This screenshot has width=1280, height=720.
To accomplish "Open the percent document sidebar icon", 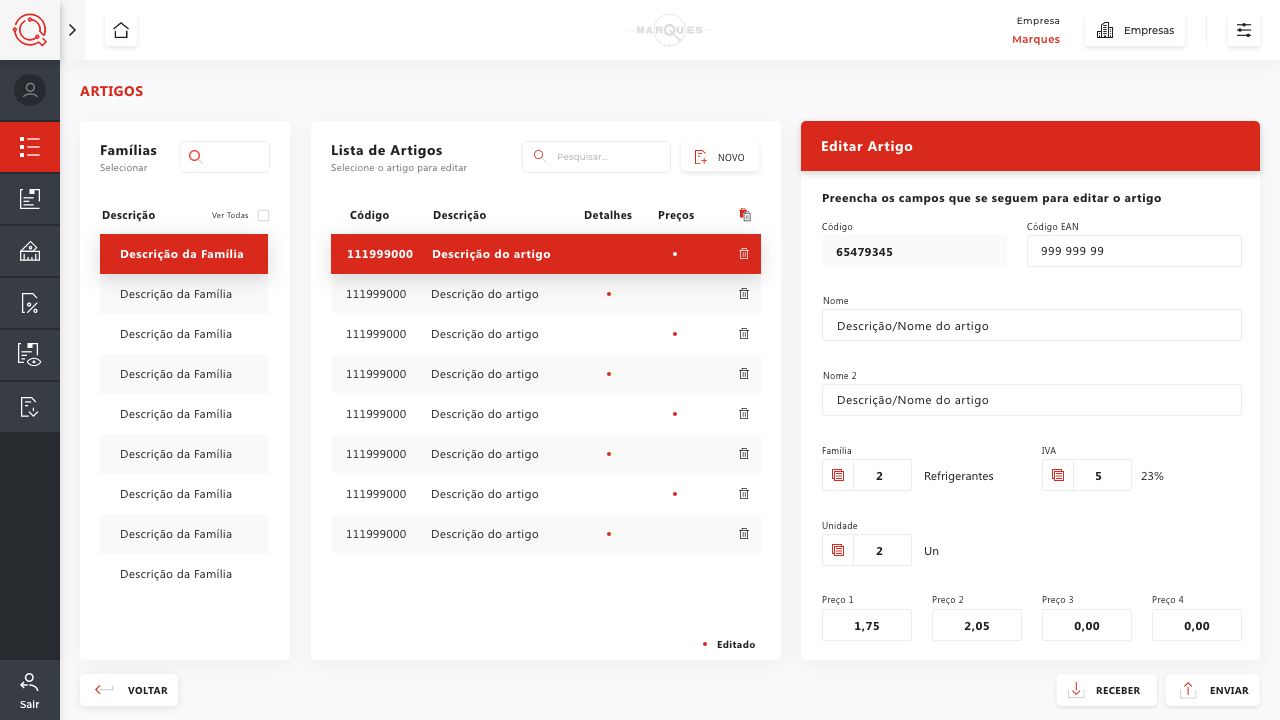I will tap(30, 303).
